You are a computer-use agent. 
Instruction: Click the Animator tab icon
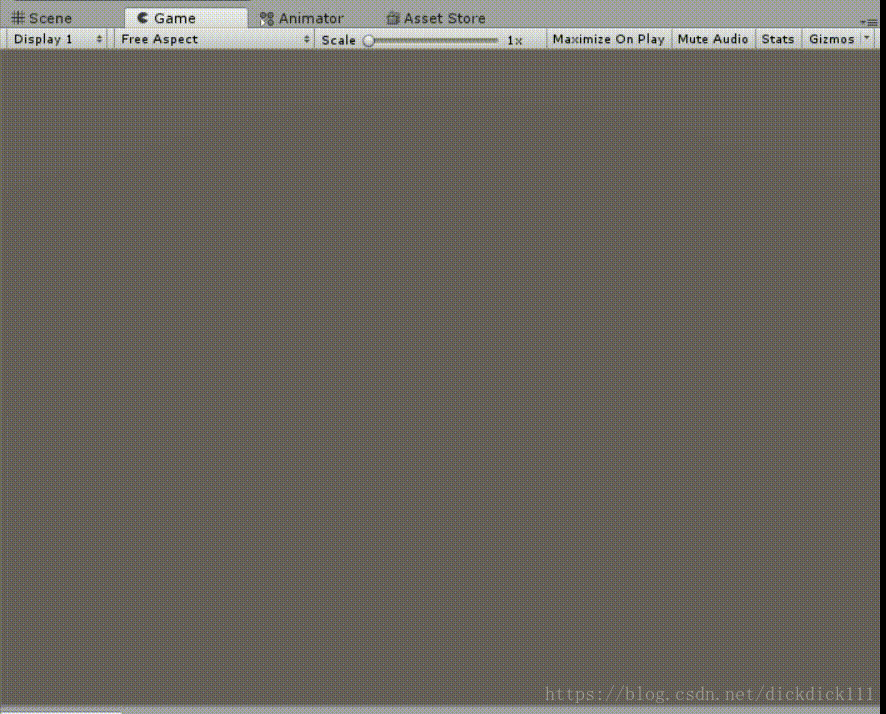(266, 19)
